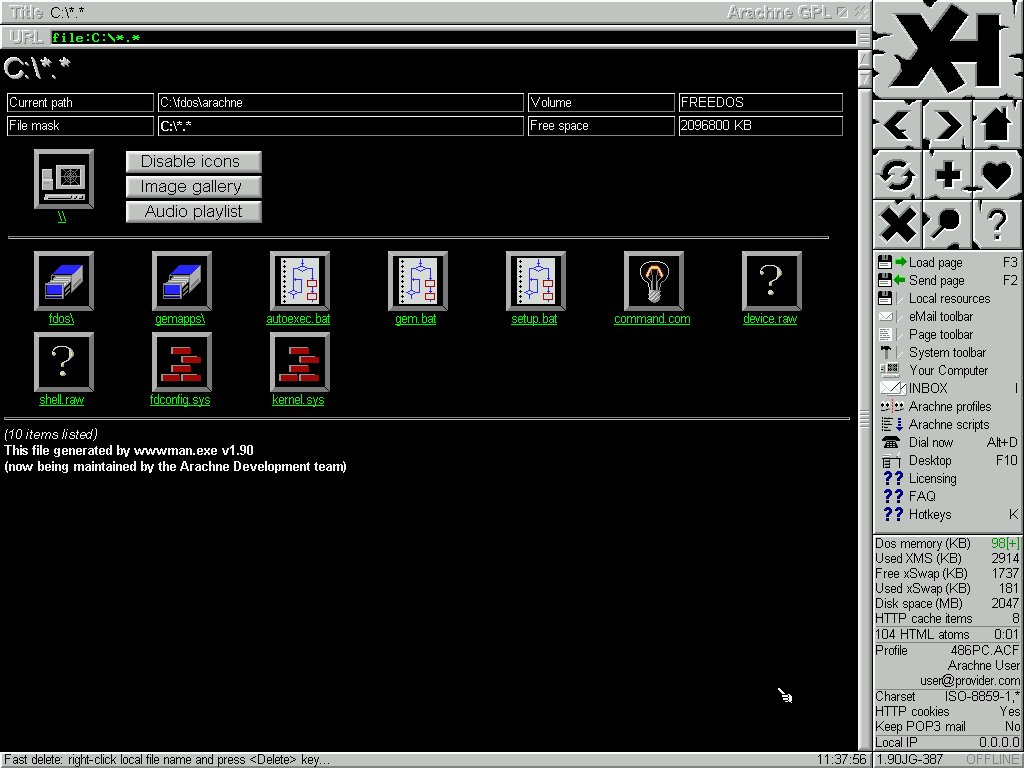Click the Back arrow navigation icon
The height and width of the screenshot is (768, 1024).
[897, 125]
